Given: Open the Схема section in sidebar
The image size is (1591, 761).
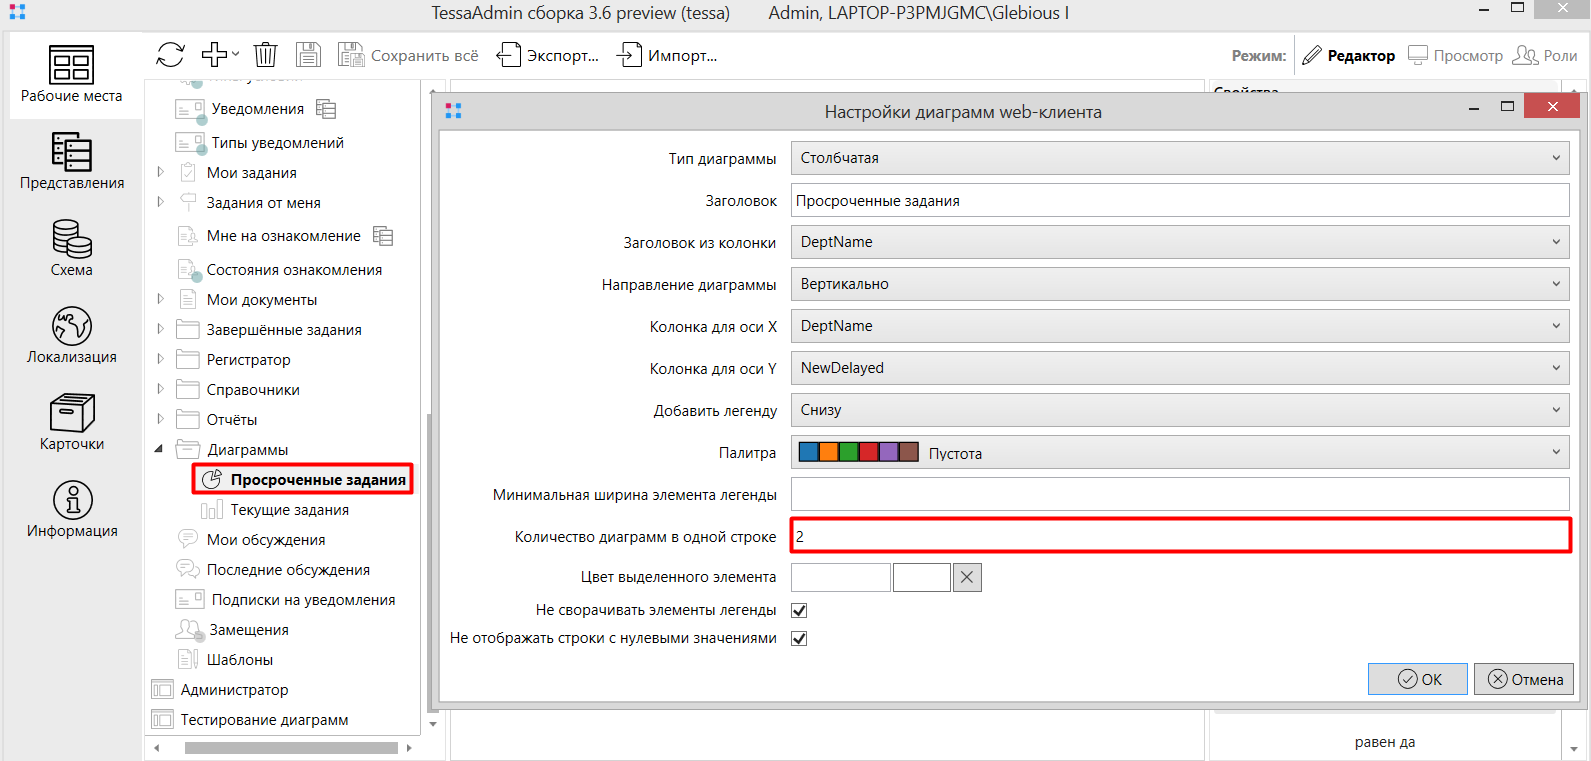Looking at the screenshot, I should (72, 248).
